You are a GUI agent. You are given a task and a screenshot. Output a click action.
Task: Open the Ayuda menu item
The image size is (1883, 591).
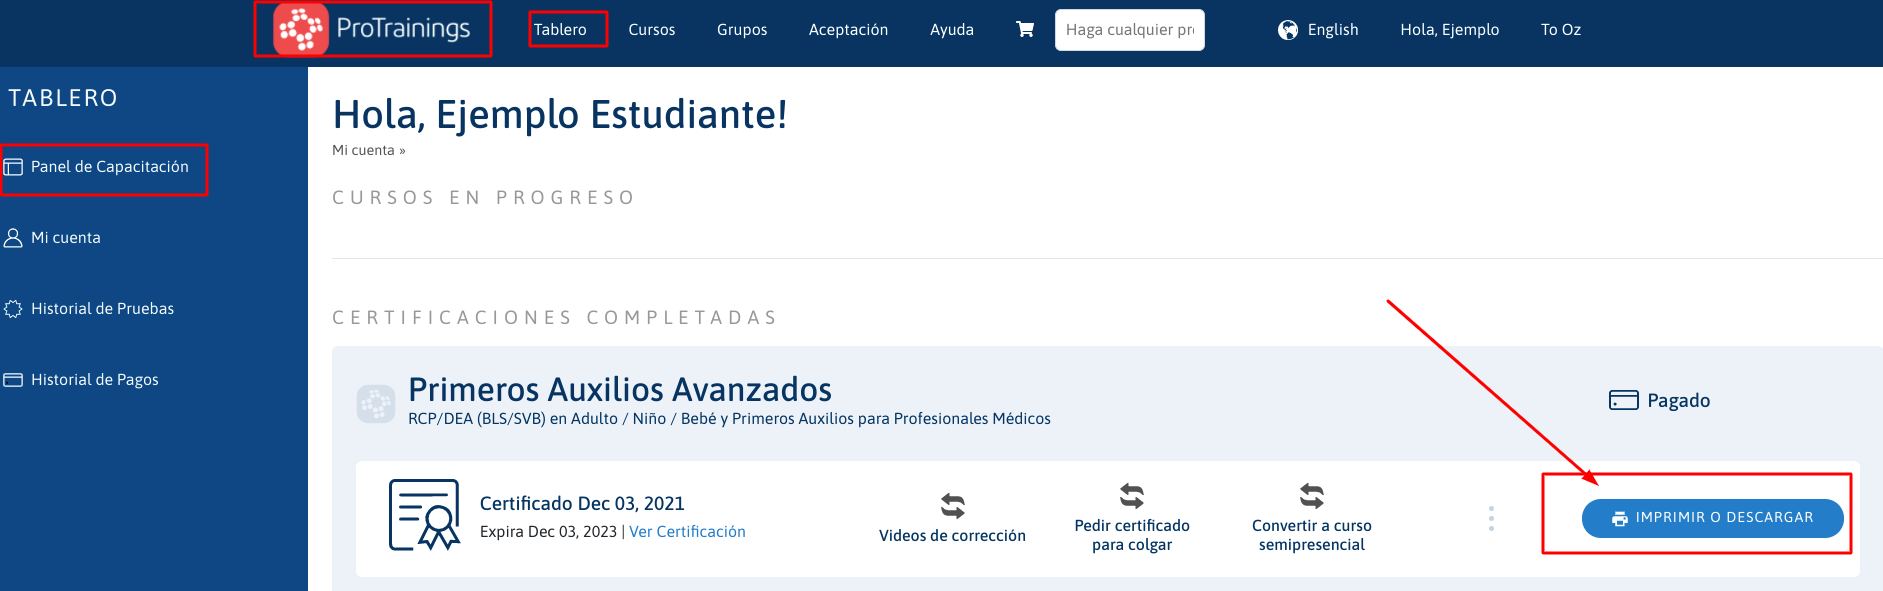point(952,30)
